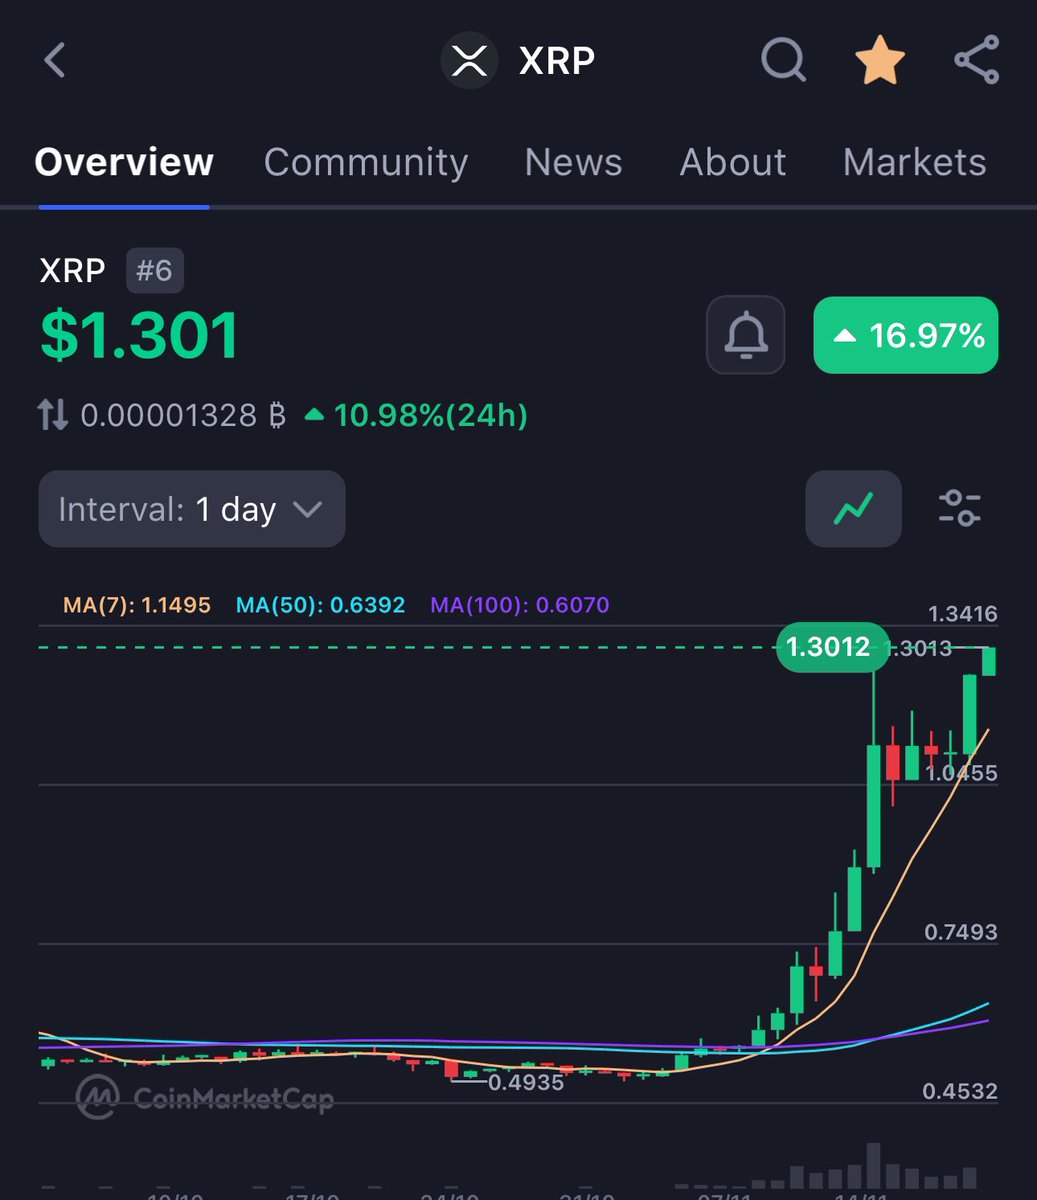
Task: Tap the 10.98%(24h) change text
Action: pos(416,415)
